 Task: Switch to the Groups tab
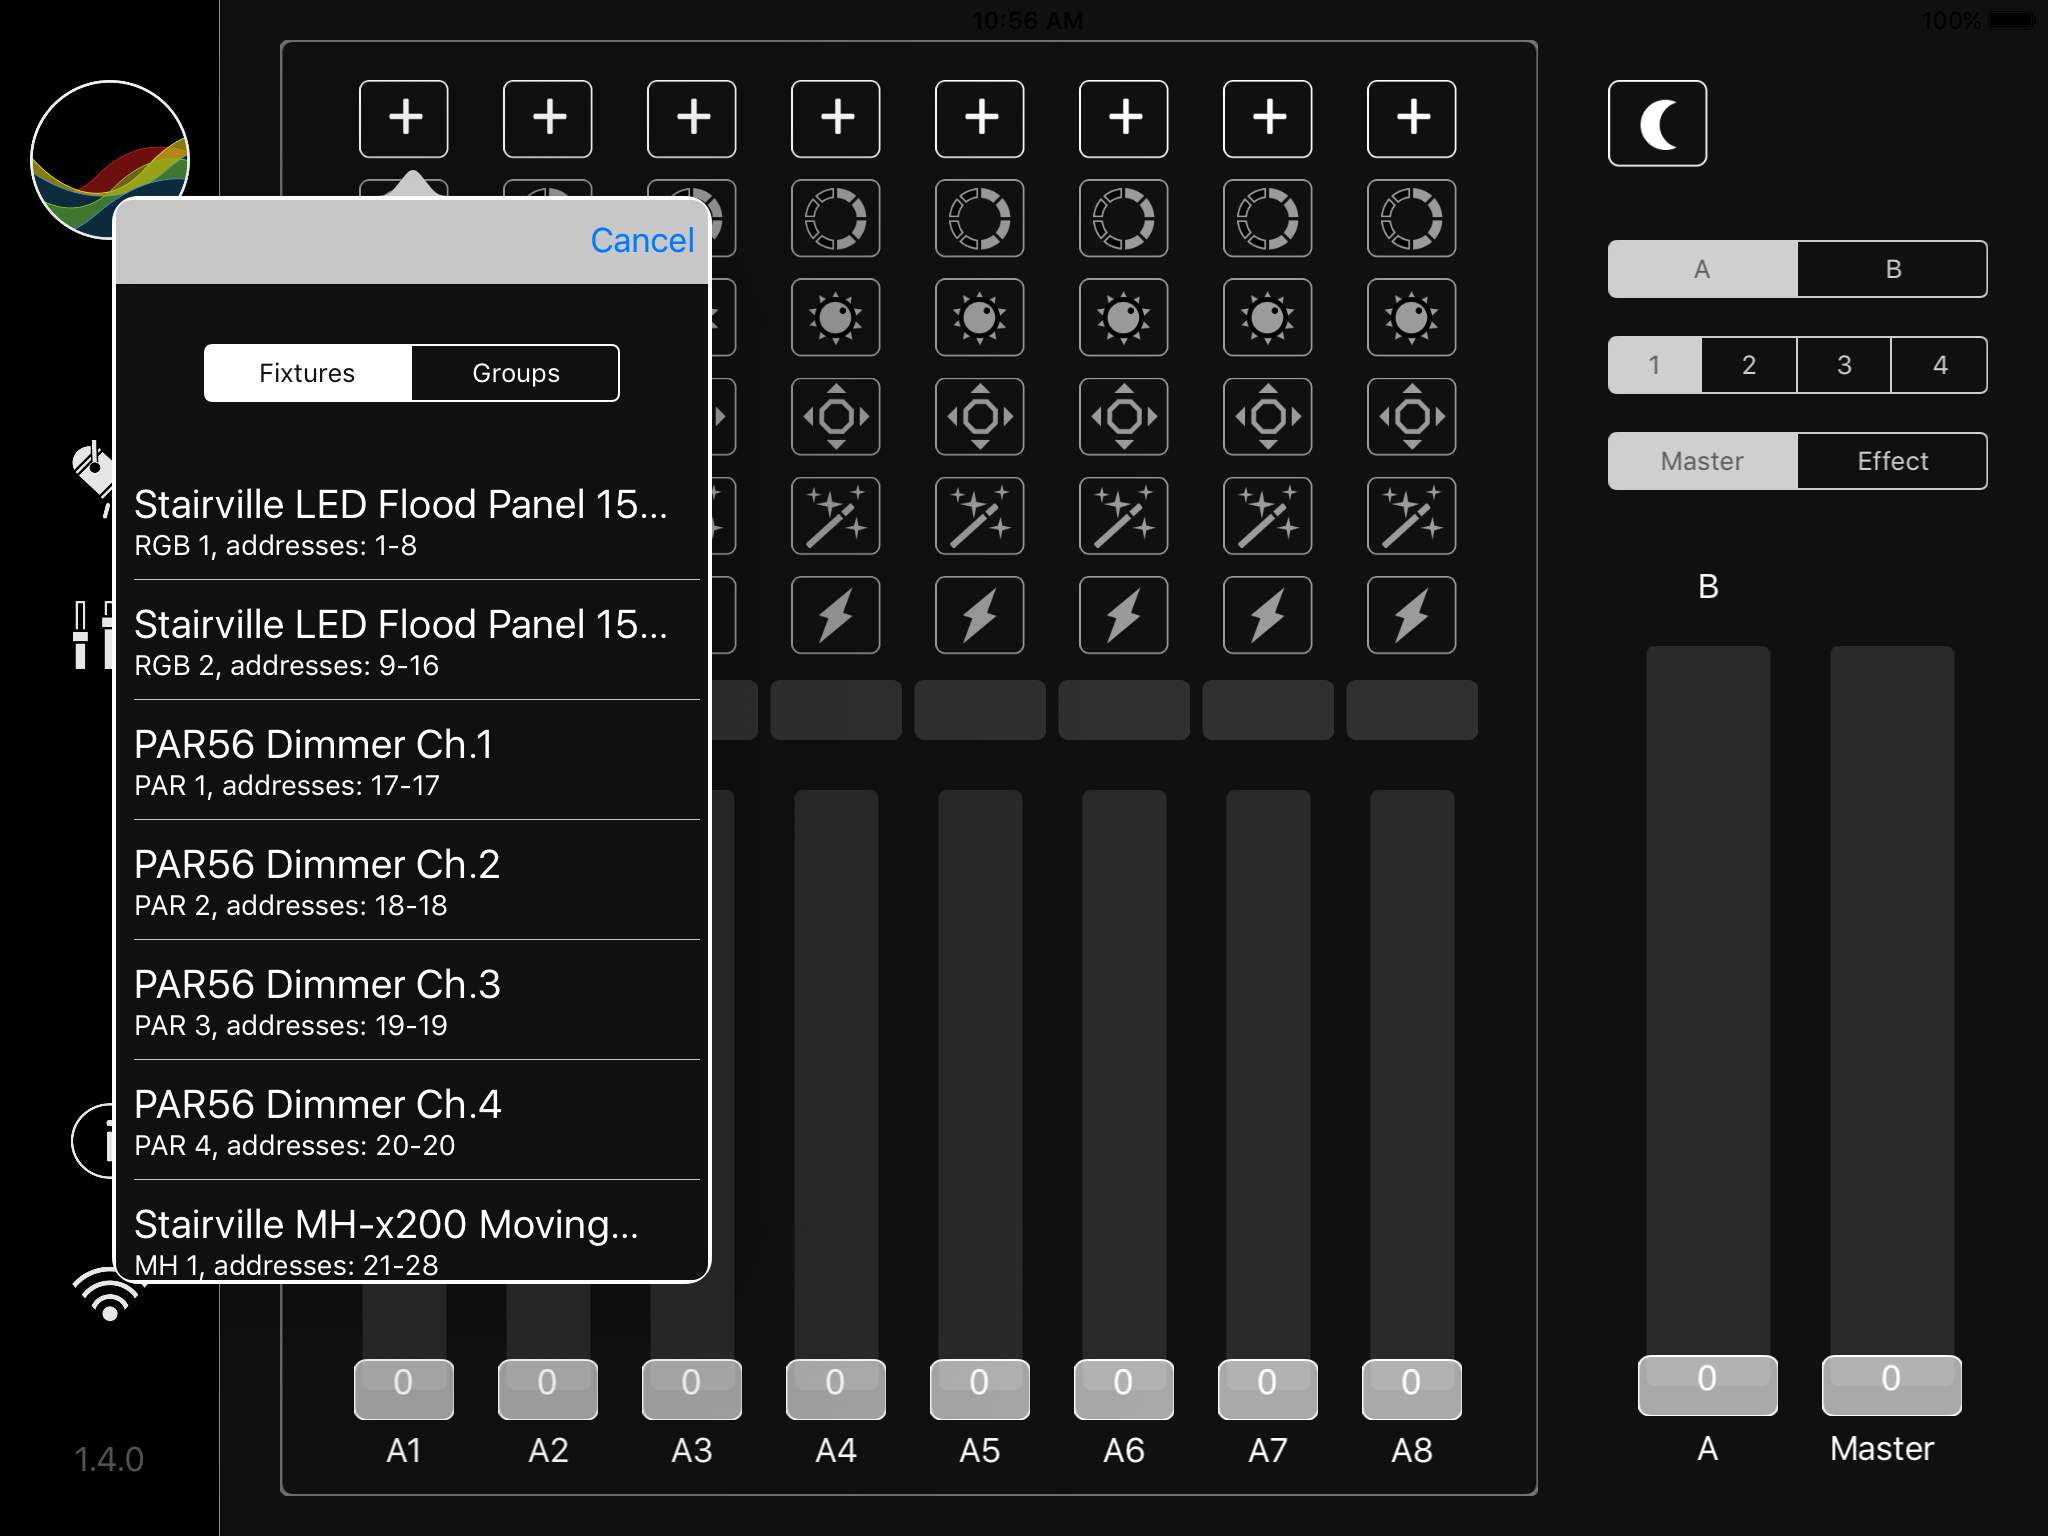click(x=515, y=373)
